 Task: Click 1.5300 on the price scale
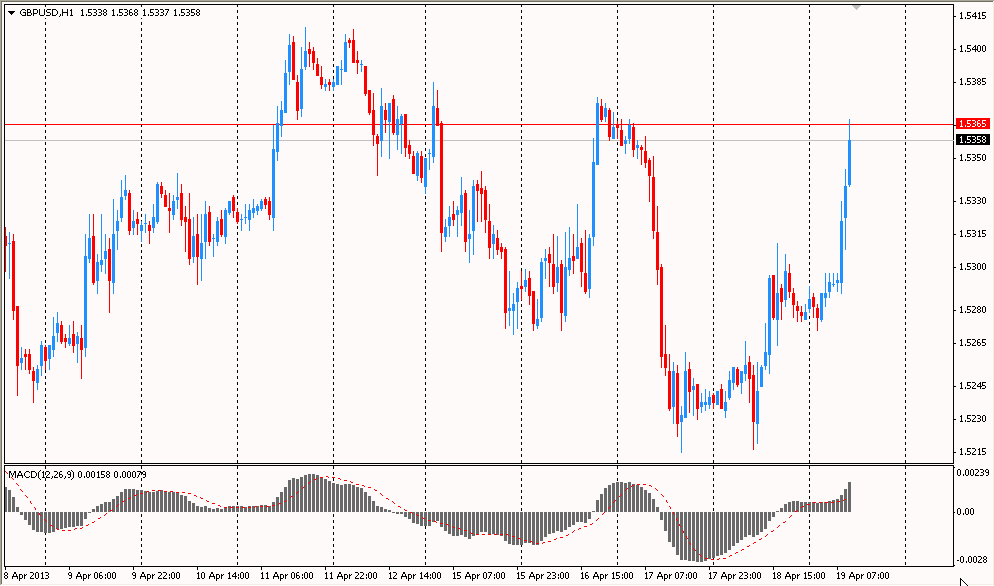pos(972,267)
